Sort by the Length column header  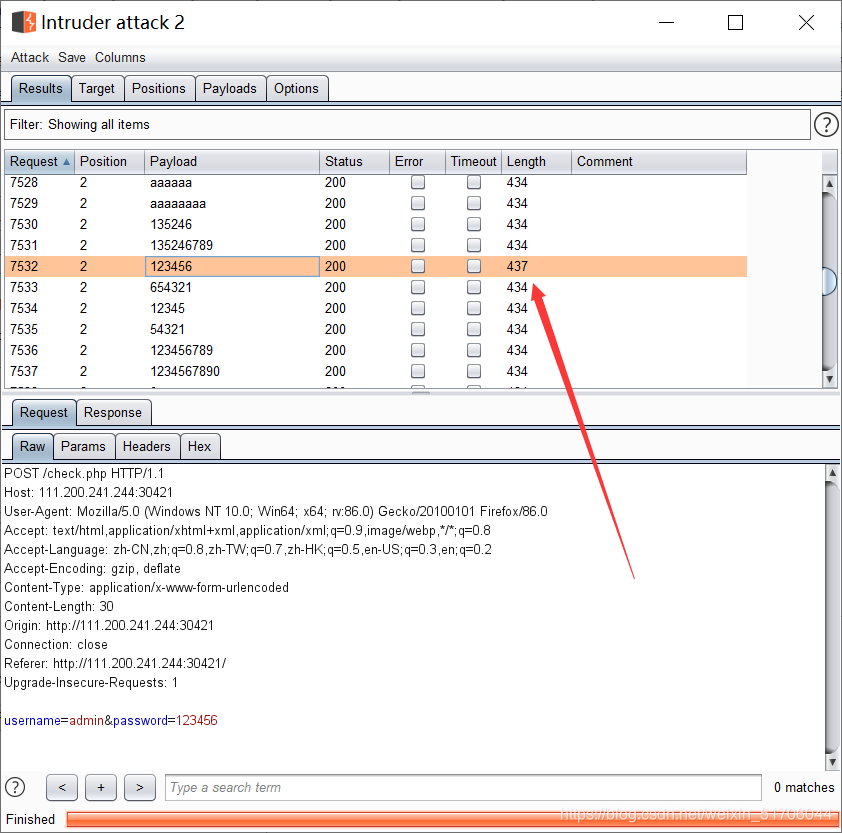(x=536, y=162)
